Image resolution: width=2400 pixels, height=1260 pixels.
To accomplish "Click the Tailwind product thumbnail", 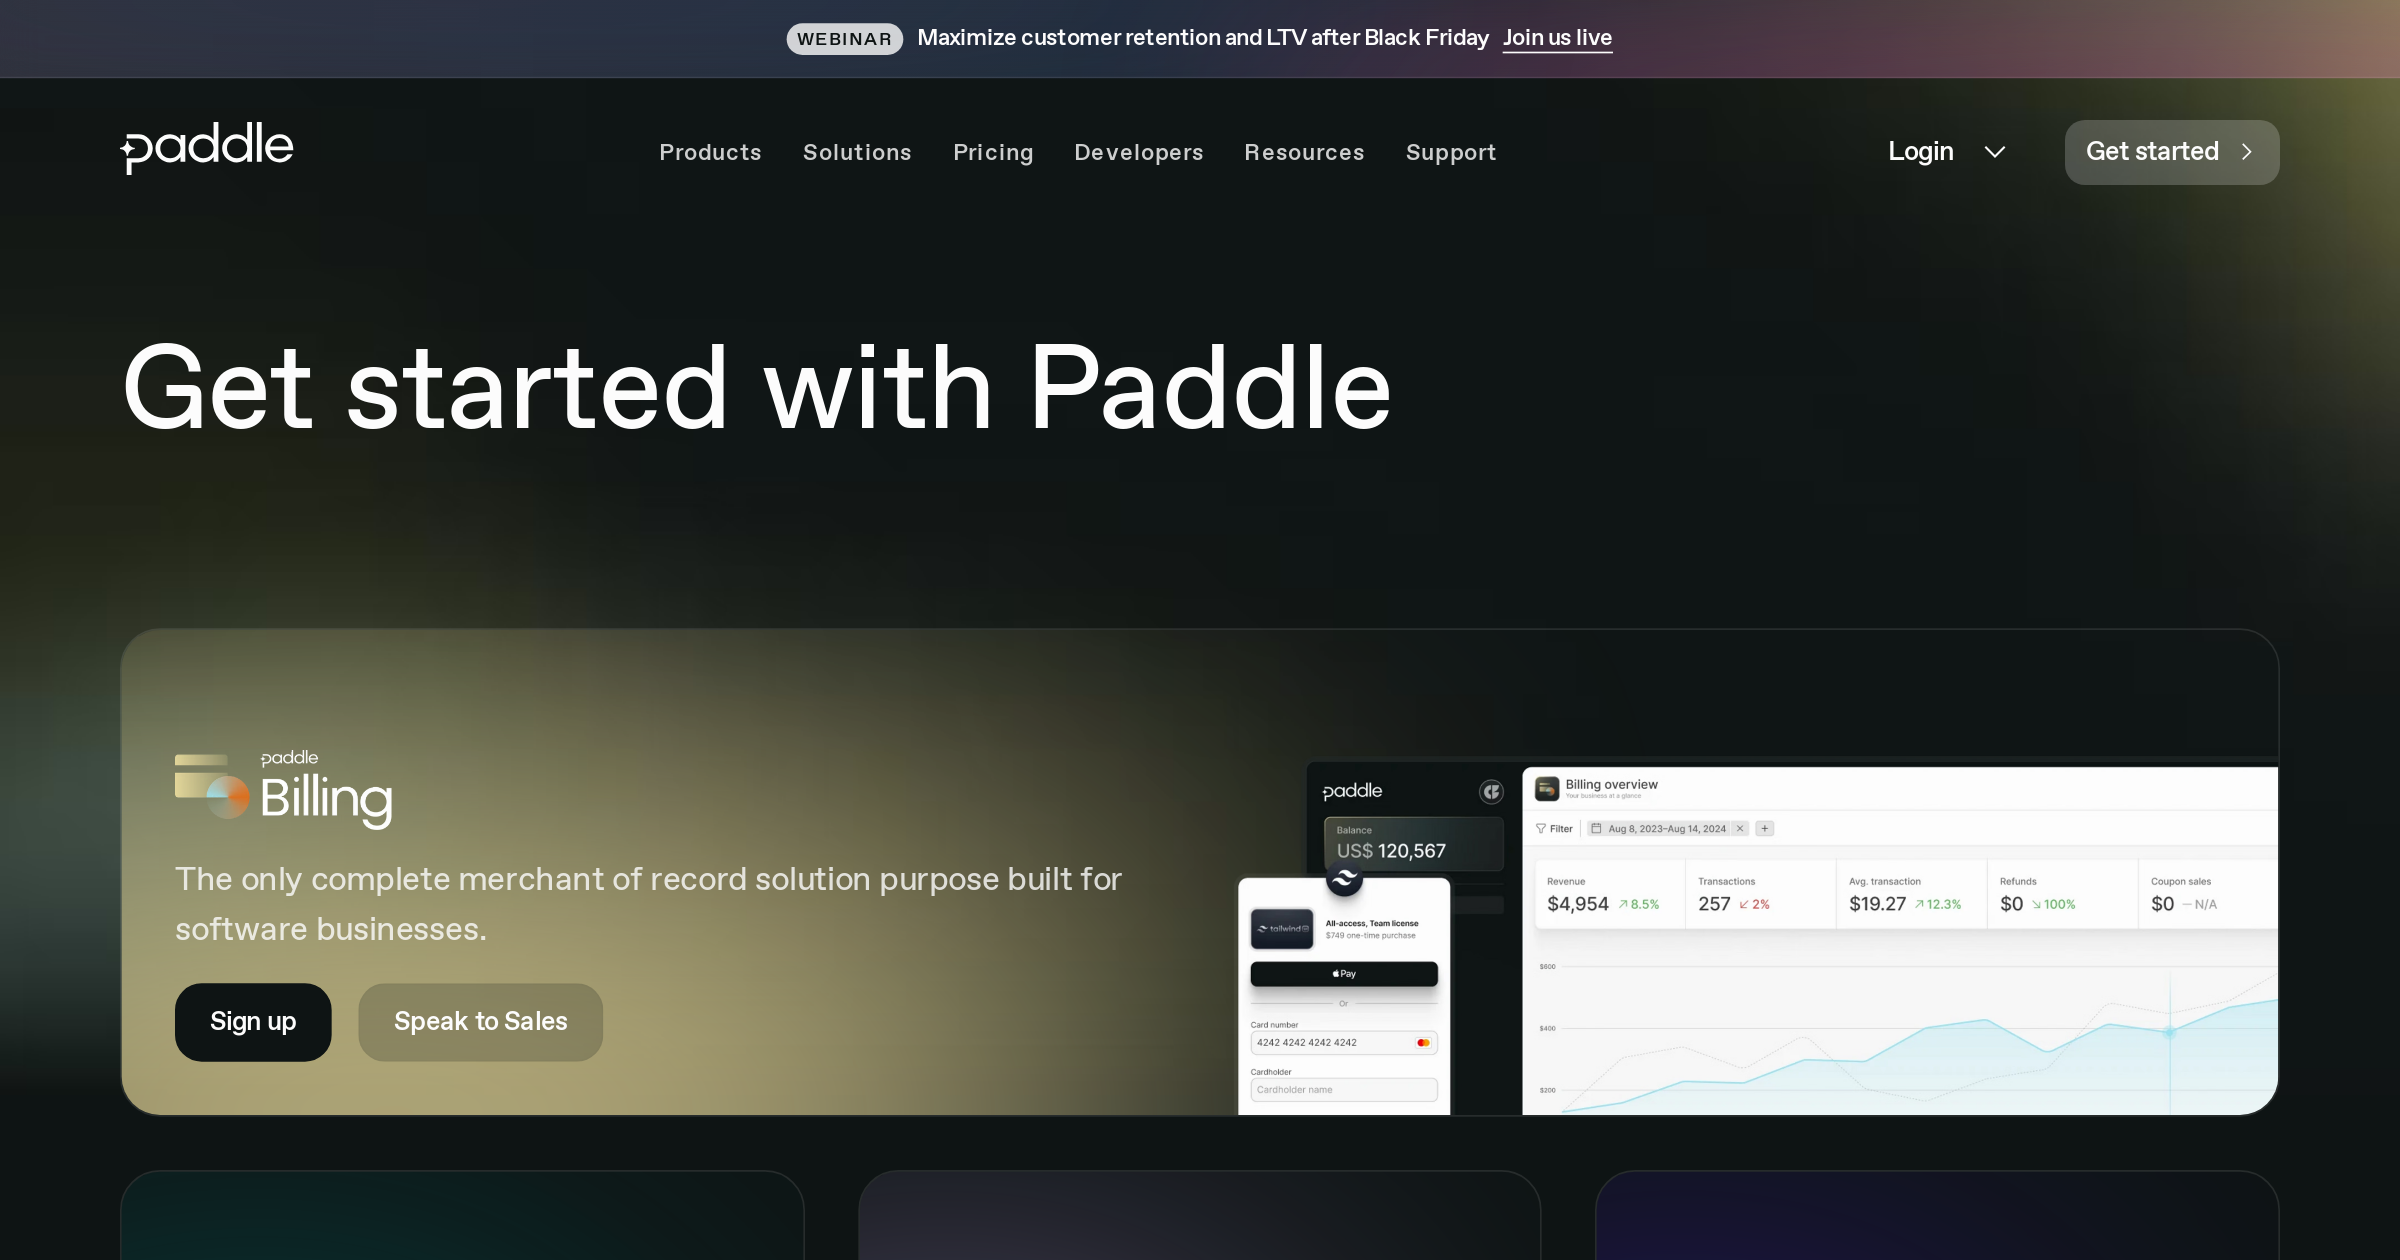I will click(x=1282, y=929).
